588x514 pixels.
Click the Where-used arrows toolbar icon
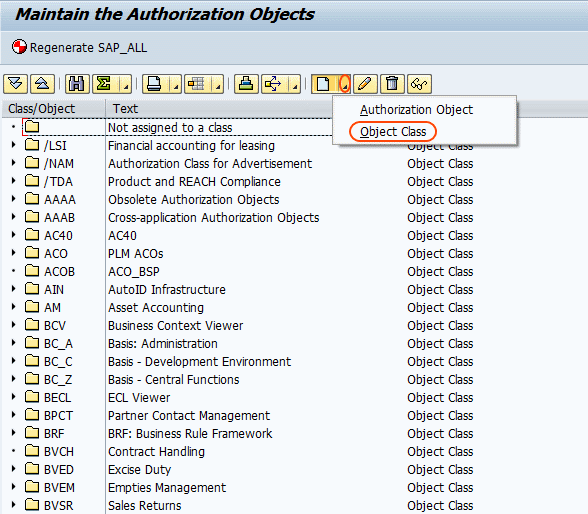click(274, 83)
